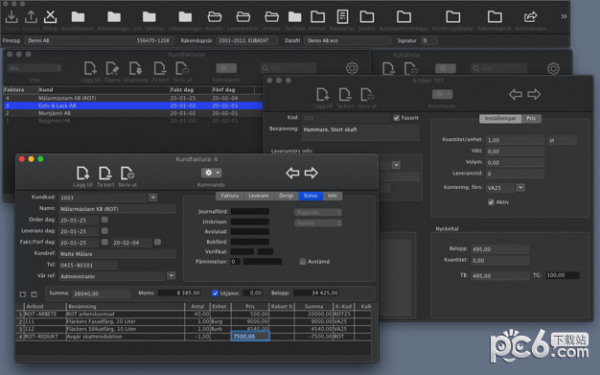Click Öppna edit icon in Kundfakturor window

pos(112,68)
